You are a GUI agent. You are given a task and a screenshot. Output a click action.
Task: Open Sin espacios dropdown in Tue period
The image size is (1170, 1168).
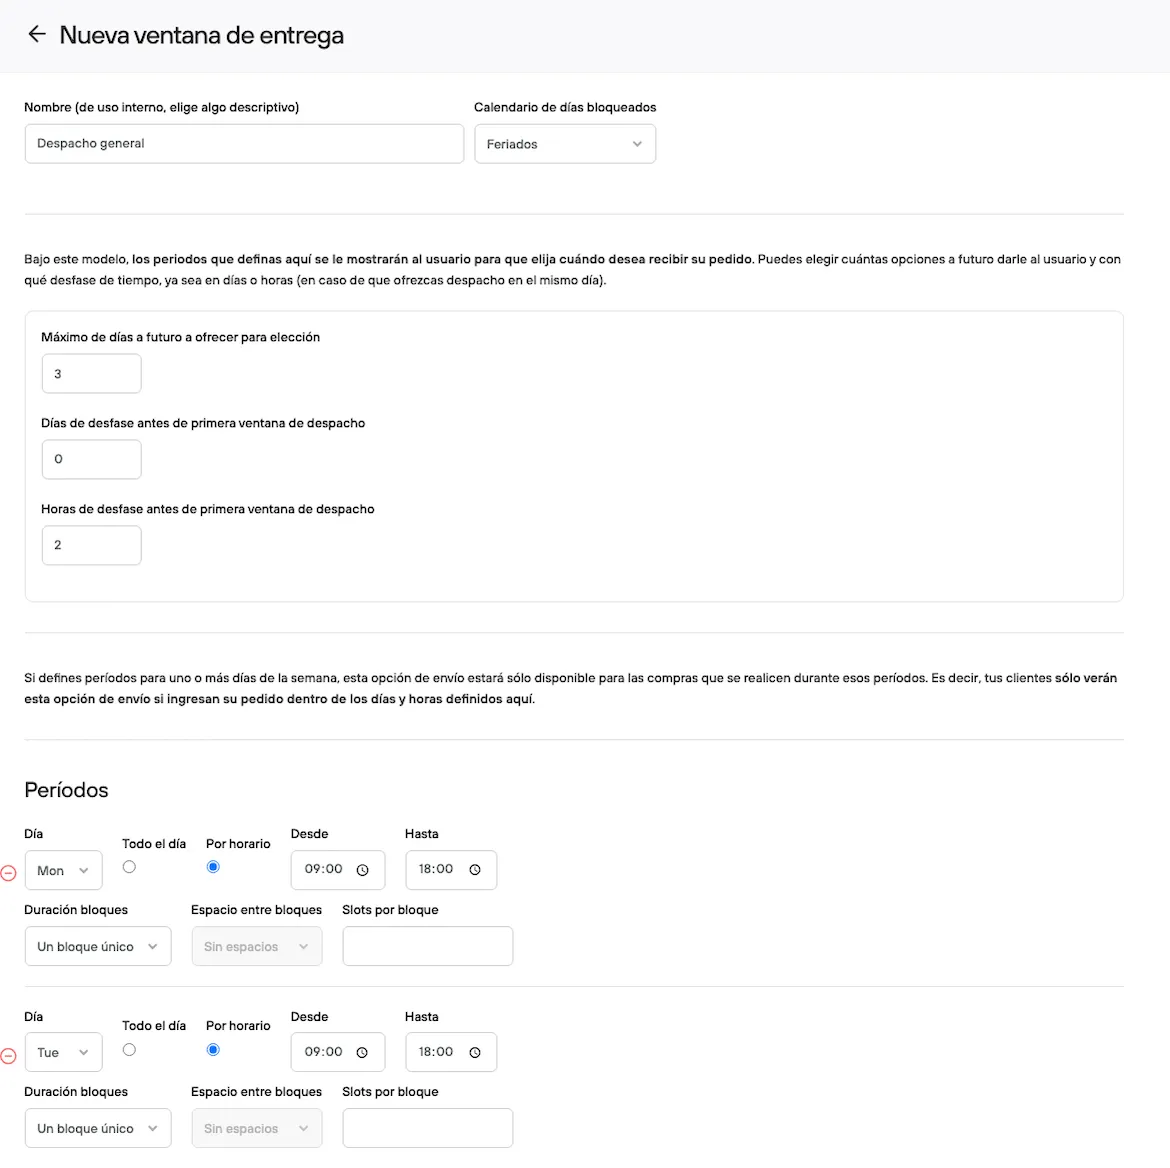tap(257, 1128)
